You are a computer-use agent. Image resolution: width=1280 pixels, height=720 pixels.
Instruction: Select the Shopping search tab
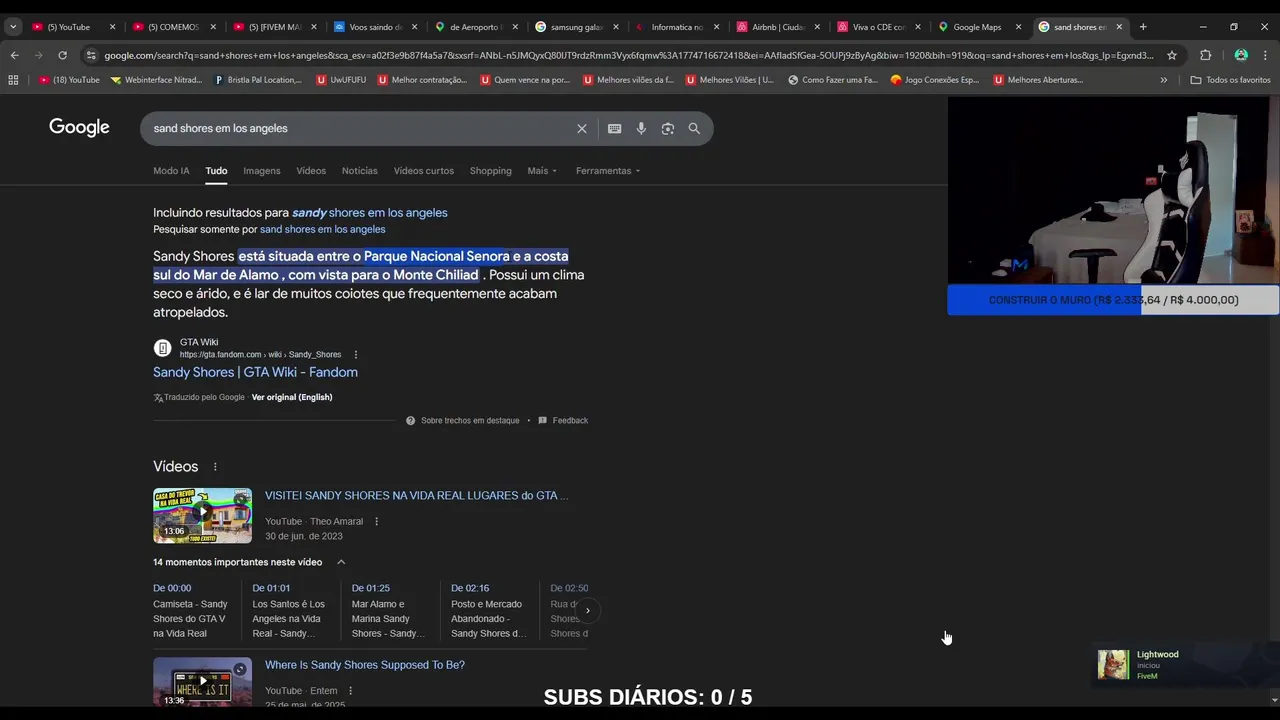[491, 171]
